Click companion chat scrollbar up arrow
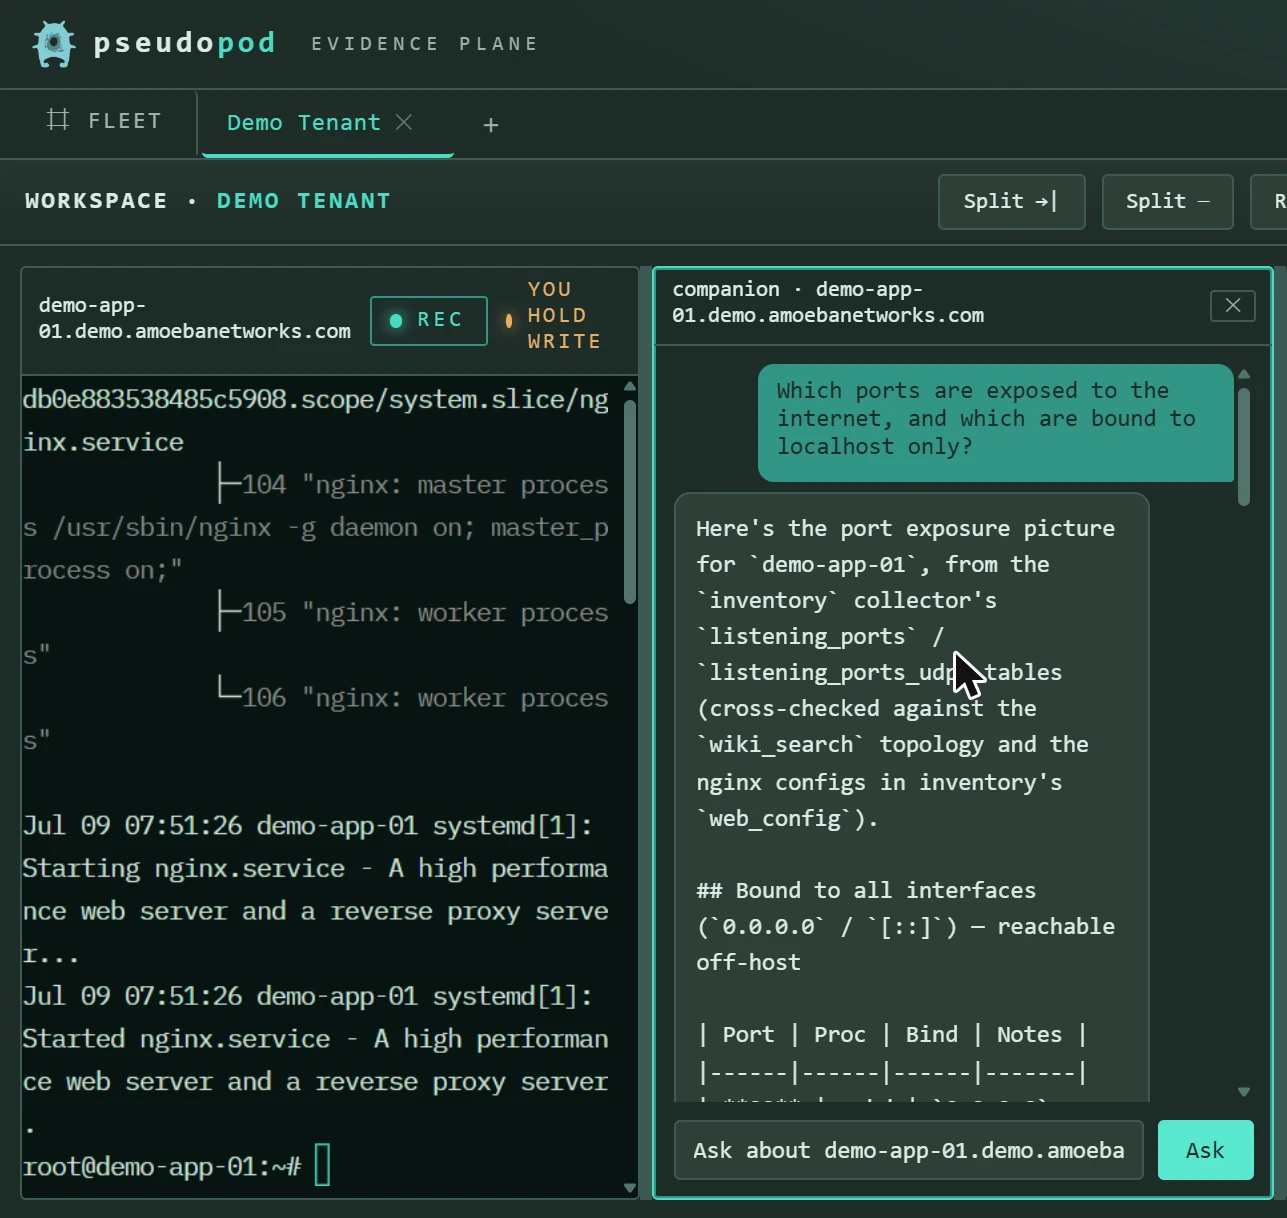This screenshot has height=1218, width=1287. 1244,374
